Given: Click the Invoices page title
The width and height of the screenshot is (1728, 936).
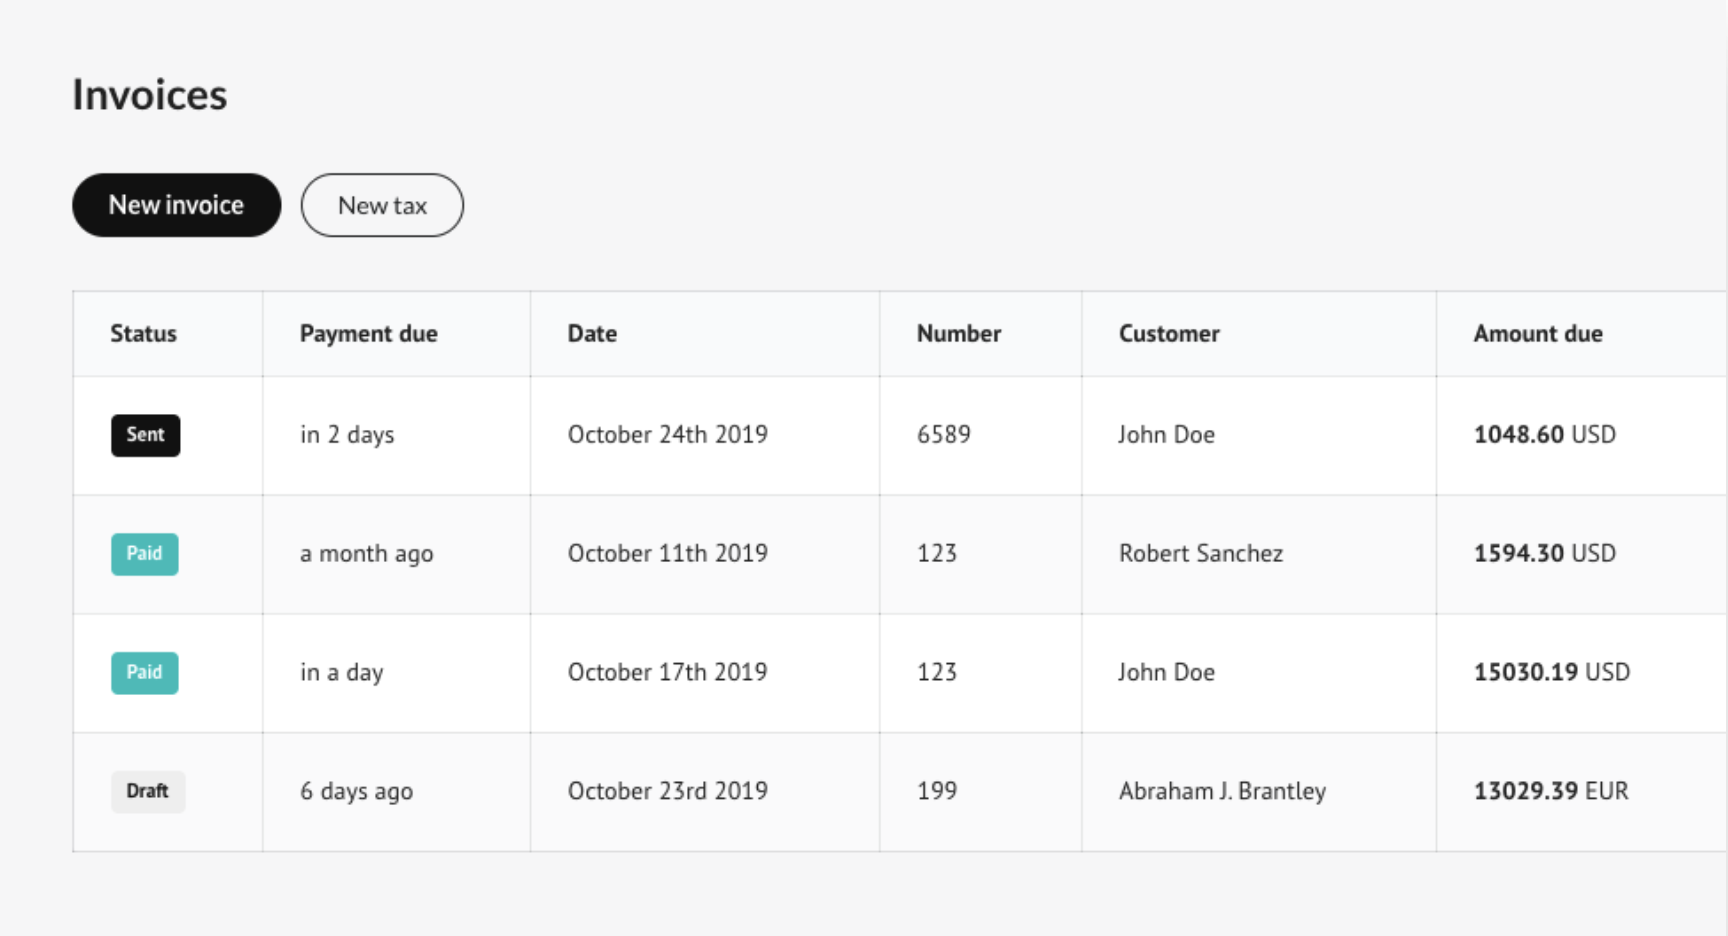Looking at the screenshot, I should click(x=148, y=94).
